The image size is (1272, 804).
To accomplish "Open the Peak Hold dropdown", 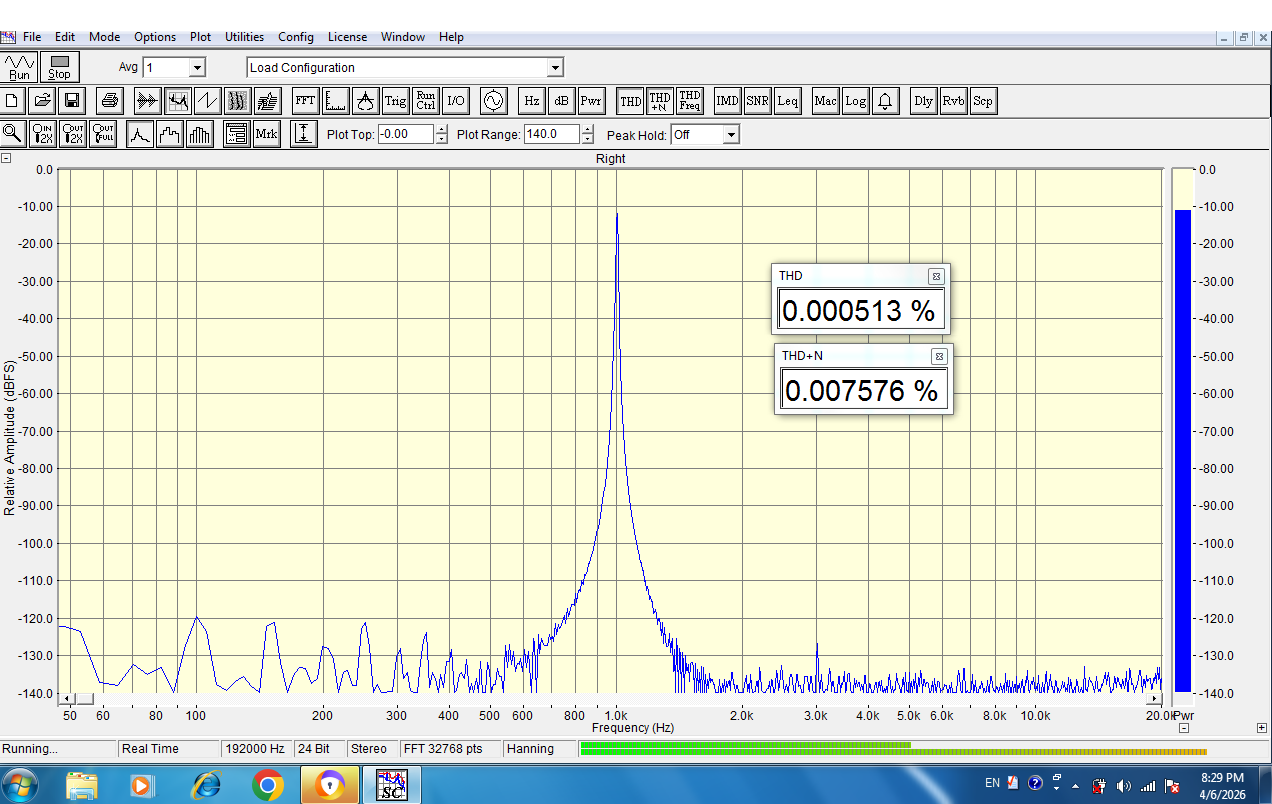I will (731, 134).
